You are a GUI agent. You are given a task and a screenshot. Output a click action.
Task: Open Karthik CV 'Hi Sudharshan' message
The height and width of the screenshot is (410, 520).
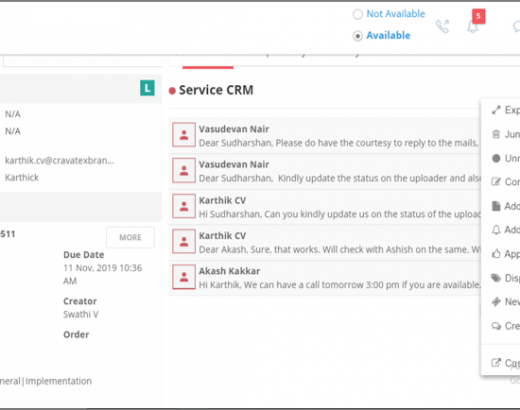click(x=325, y=207)
